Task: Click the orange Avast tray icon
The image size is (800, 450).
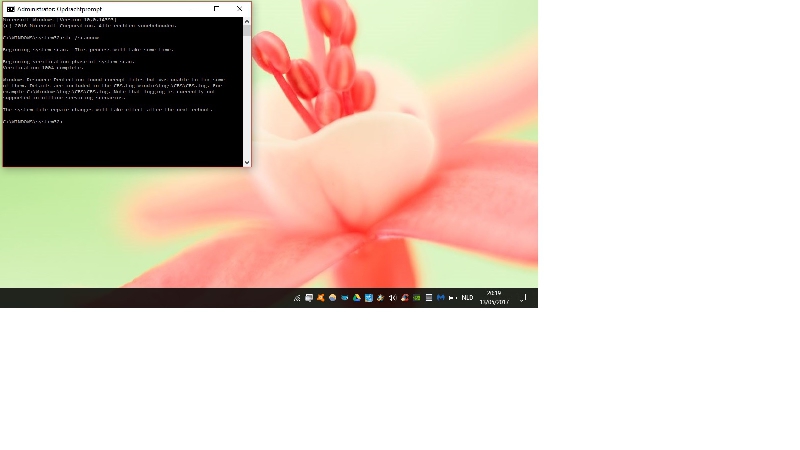Action: [321, 298]
